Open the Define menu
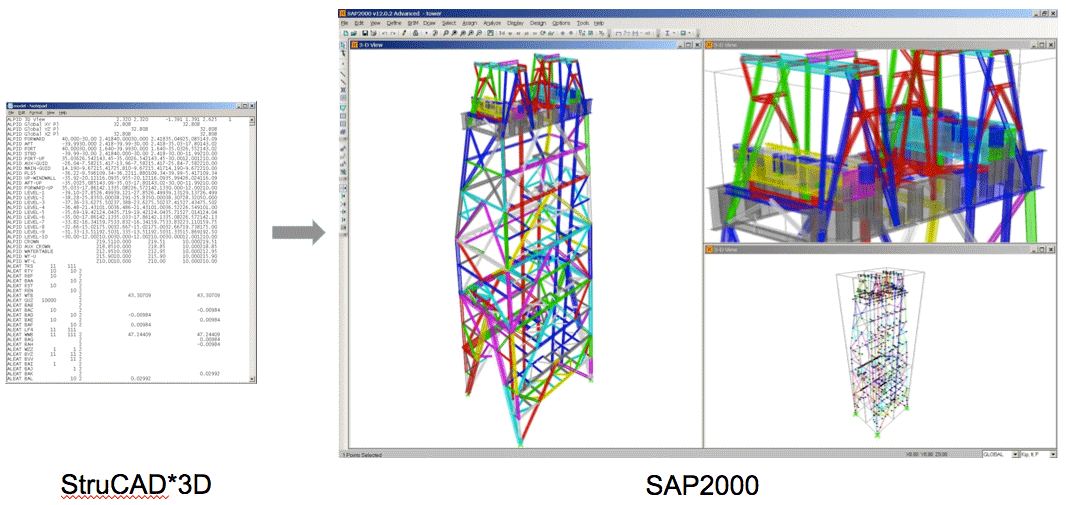Screen dimensions: 1066x505 (394, 23)
